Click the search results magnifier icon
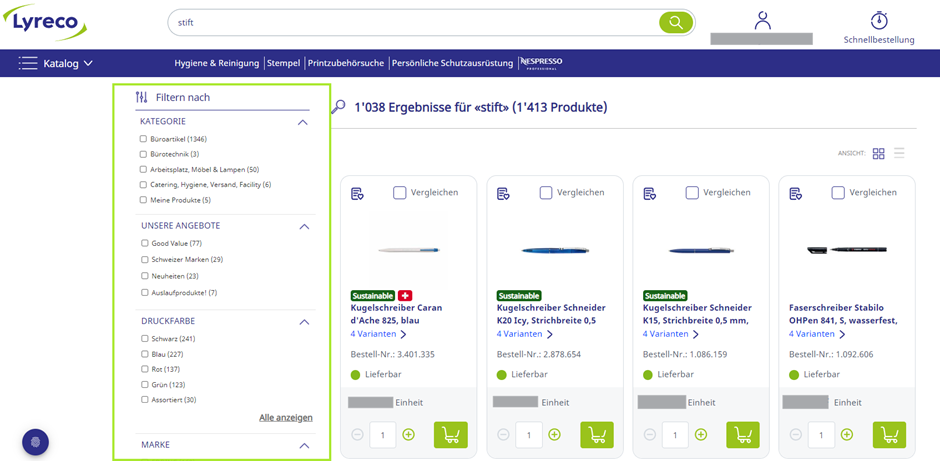Screen dimensions: 940x461 [x=338, y=107]
